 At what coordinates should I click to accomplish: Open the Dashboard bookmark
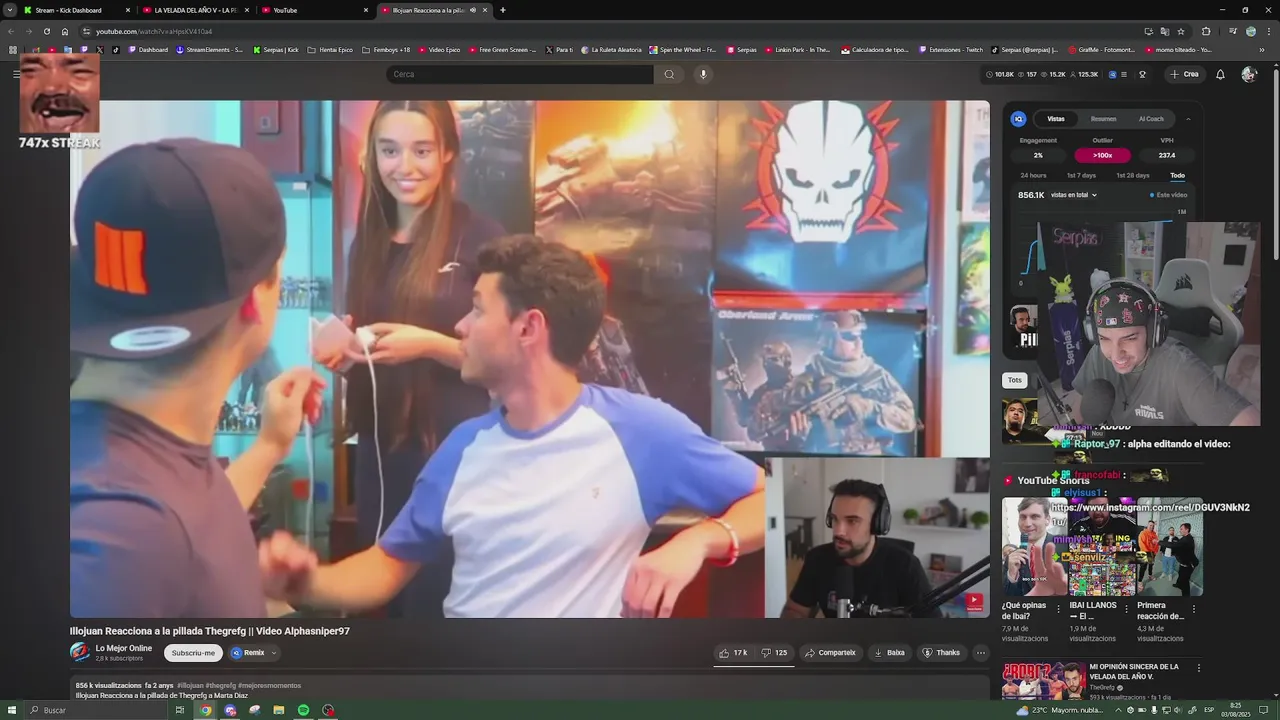pyautogui.click(x=148, y=49)
